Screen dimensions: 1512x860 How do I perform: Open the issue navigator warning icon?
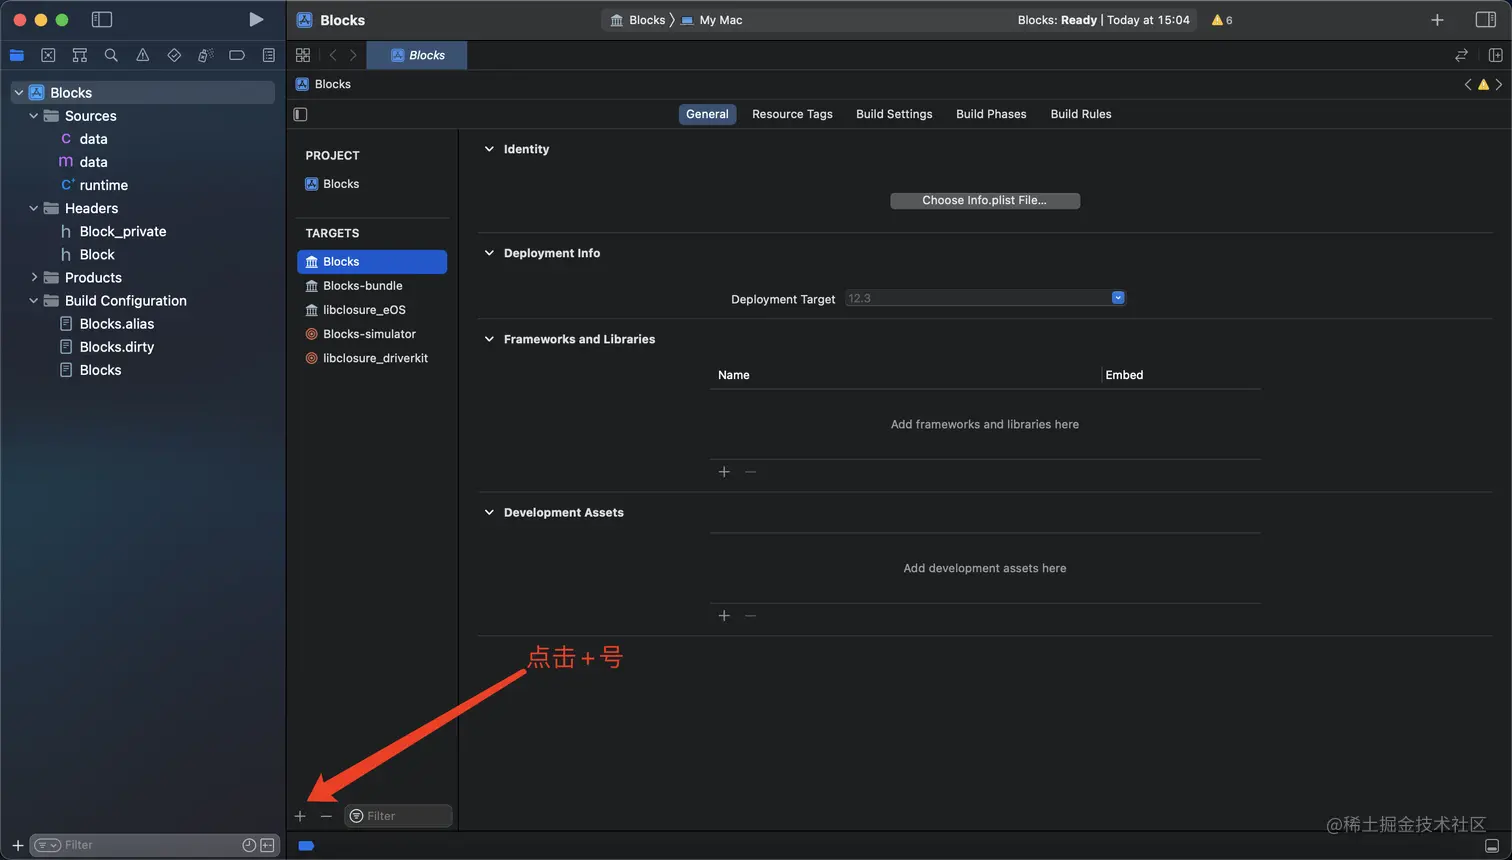pos(143,55)
